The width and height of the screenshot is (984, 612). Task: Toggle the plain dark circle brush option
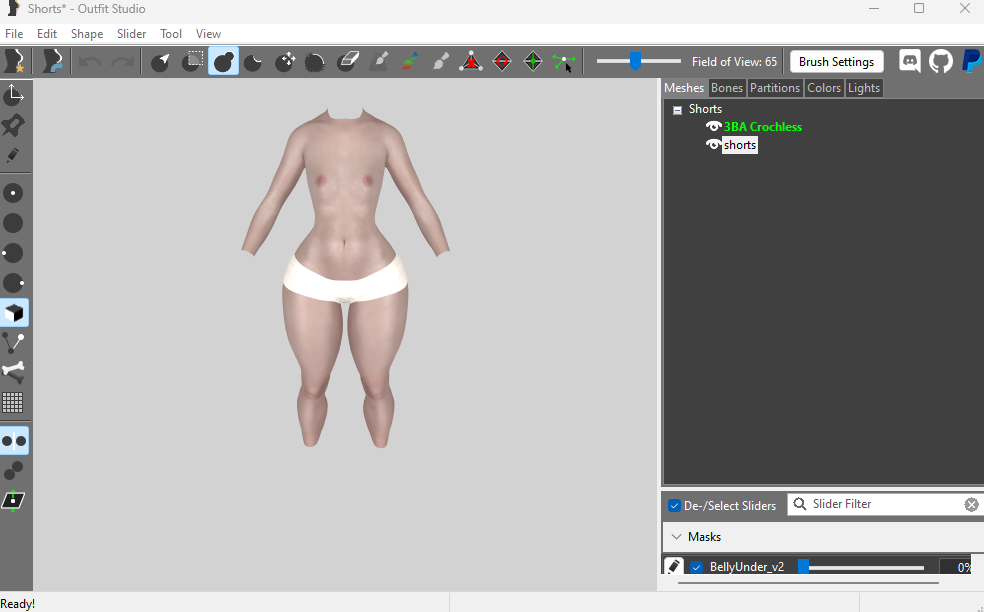tap(13, 223)
